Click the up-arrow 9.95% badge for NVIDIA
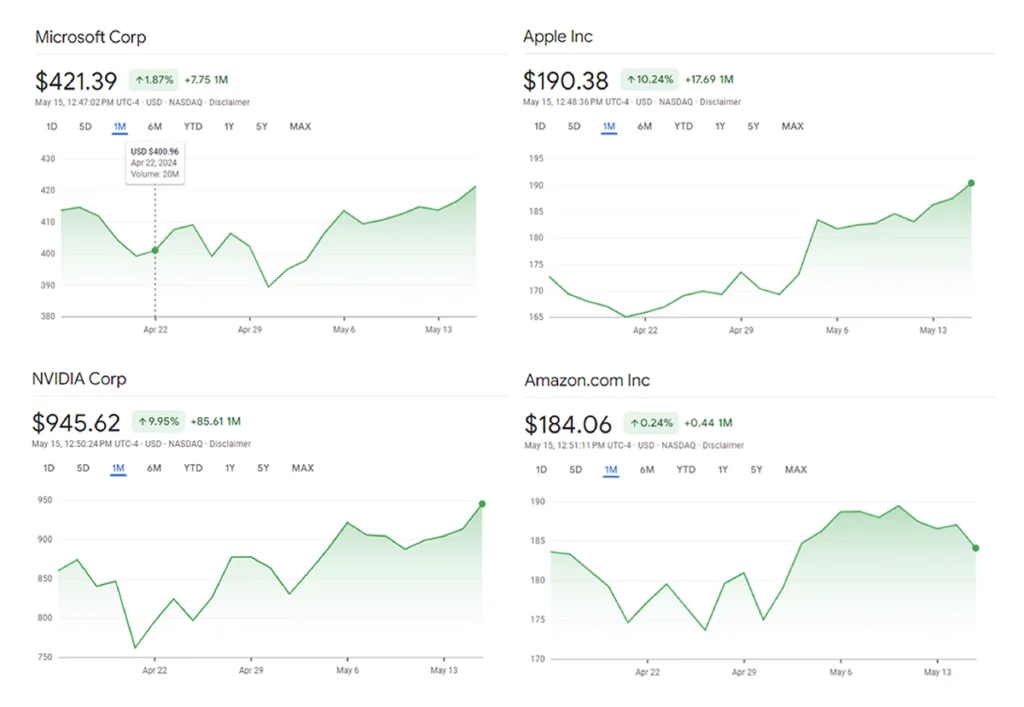The width and height of the screenshot is (1024, 707). point(158,422)
